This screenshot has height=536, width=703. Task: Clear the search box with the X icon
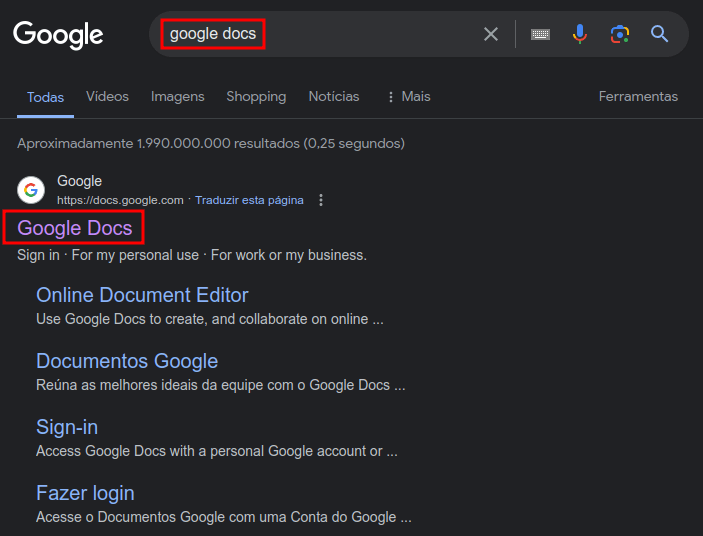[491, 34]
